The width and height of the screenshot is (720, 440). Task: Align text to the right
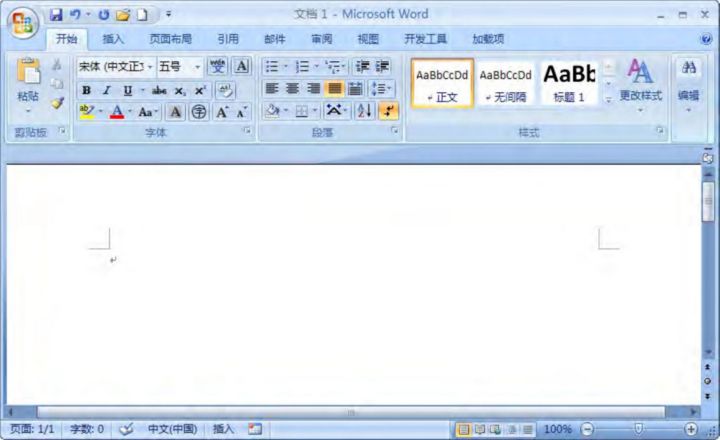tap(313, 89)
